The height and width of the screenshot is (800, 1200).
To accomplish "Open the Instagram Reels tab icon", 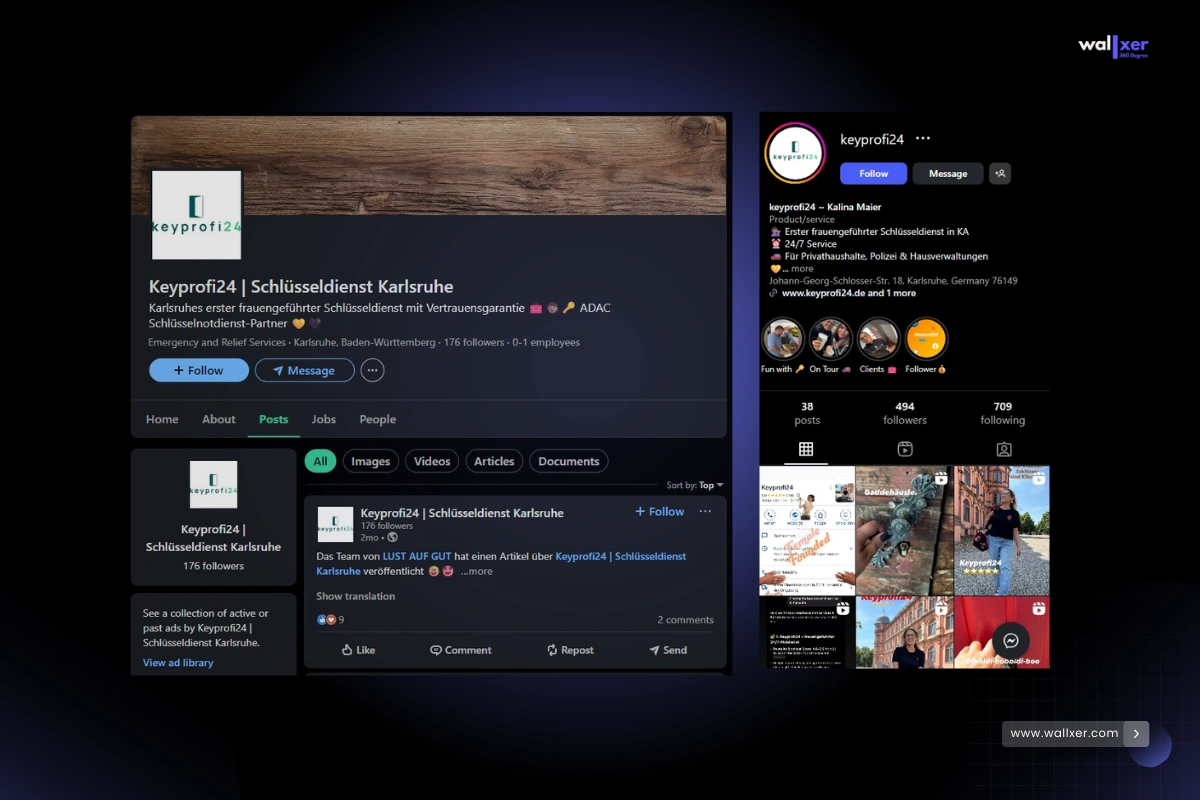I will point(905,449).
